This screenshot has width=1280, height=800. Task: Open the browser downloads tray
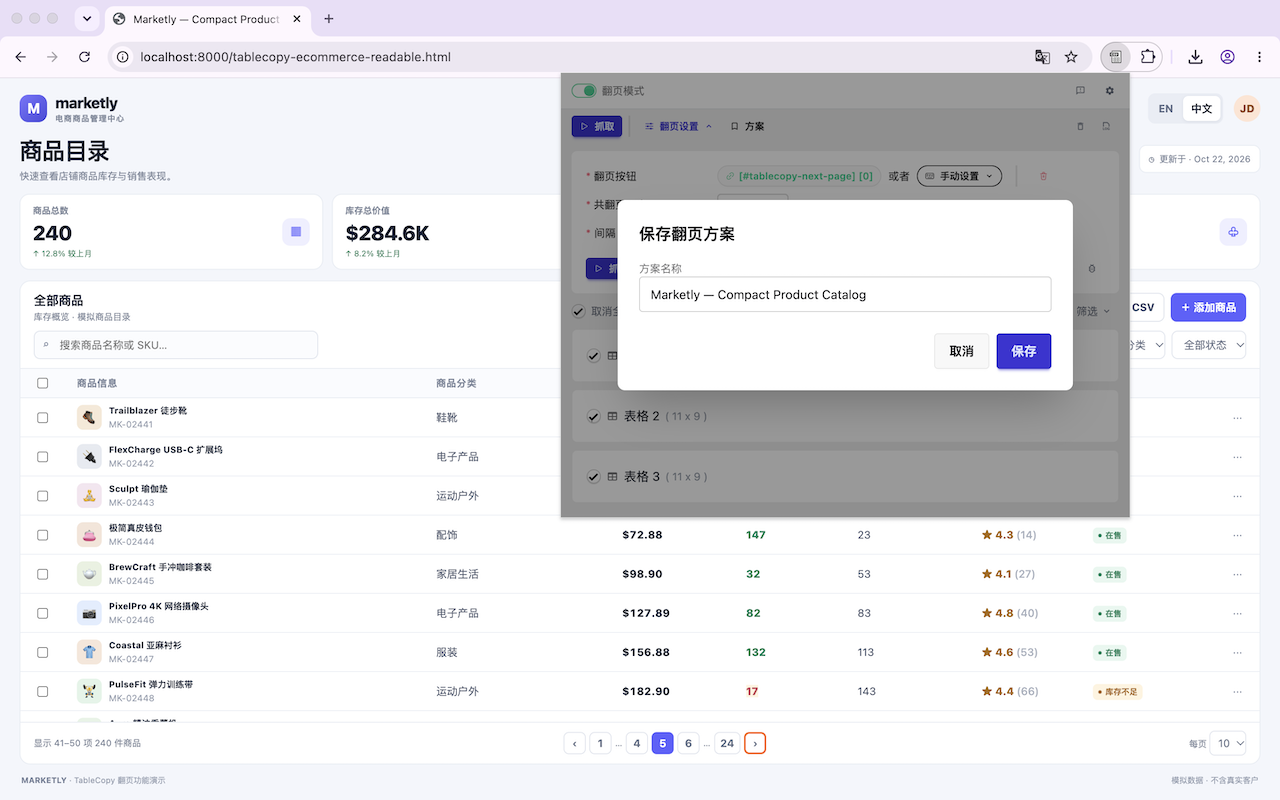(x=1195, y=57)
